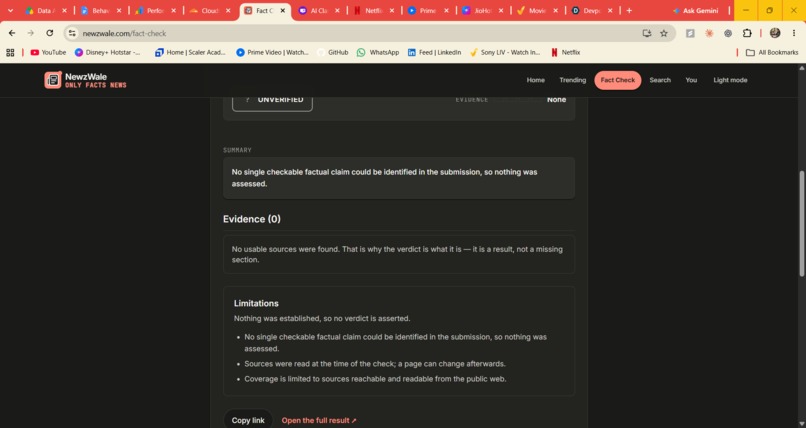Click the scrollbar down arrow

pos(801,423)
